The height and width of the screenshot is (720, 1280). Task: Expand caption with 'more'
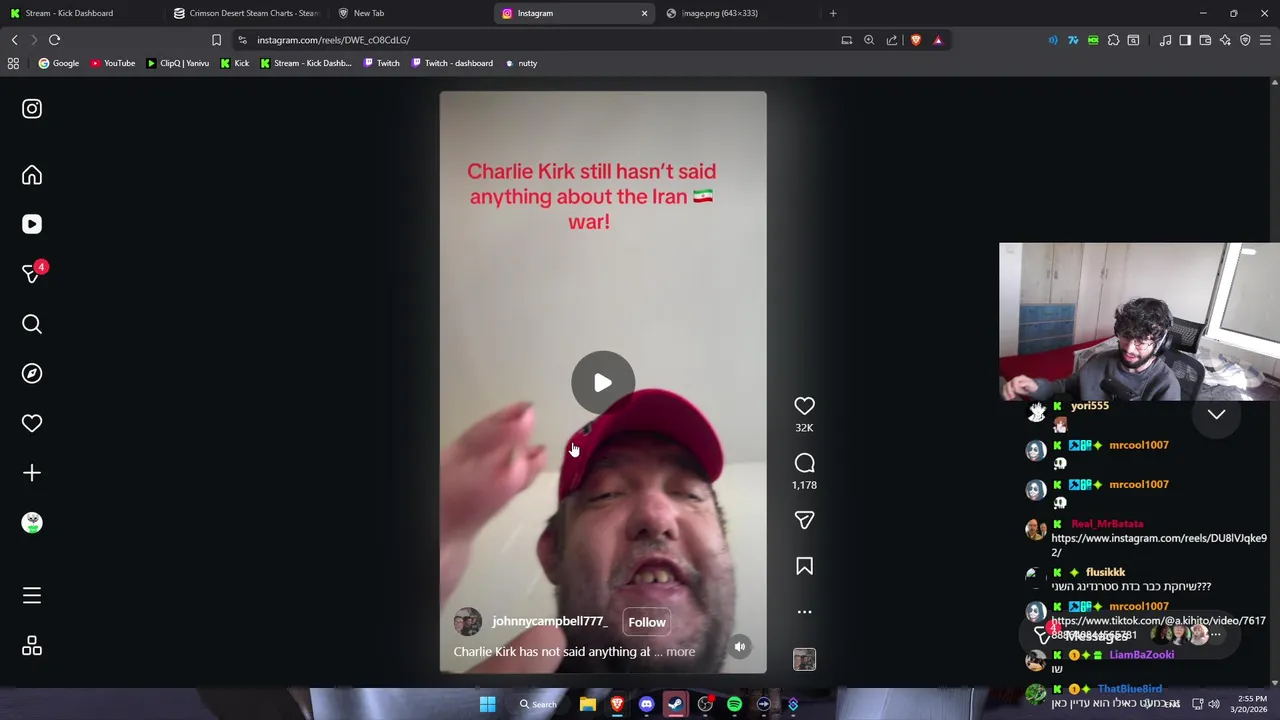(x=680, y=652)
